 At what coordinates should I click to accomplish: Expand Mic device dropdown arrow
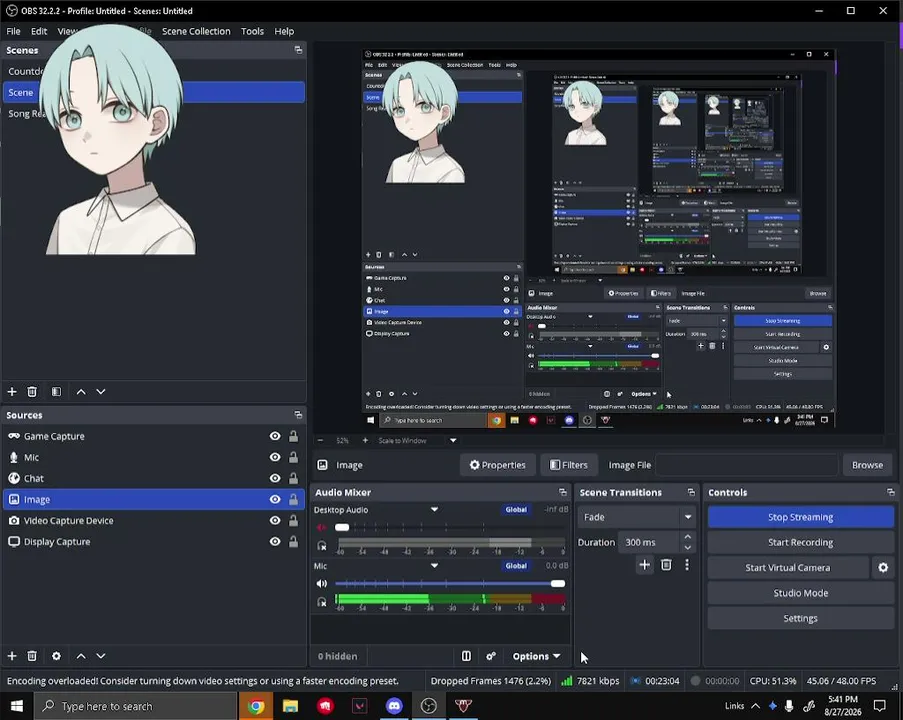[435, 566]
